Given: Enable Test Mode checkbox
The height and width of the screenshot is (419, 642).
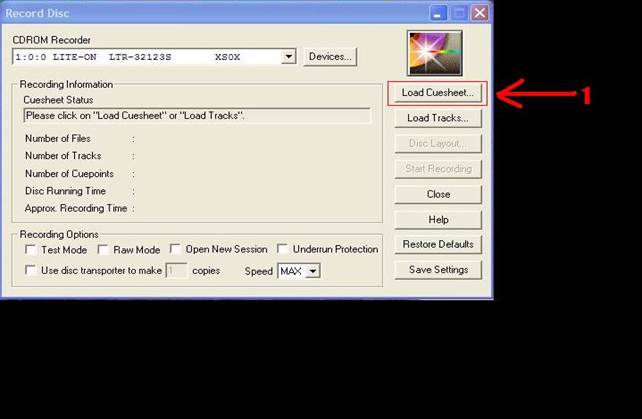Looking at the screenshot, I should [x=31, y=249].
